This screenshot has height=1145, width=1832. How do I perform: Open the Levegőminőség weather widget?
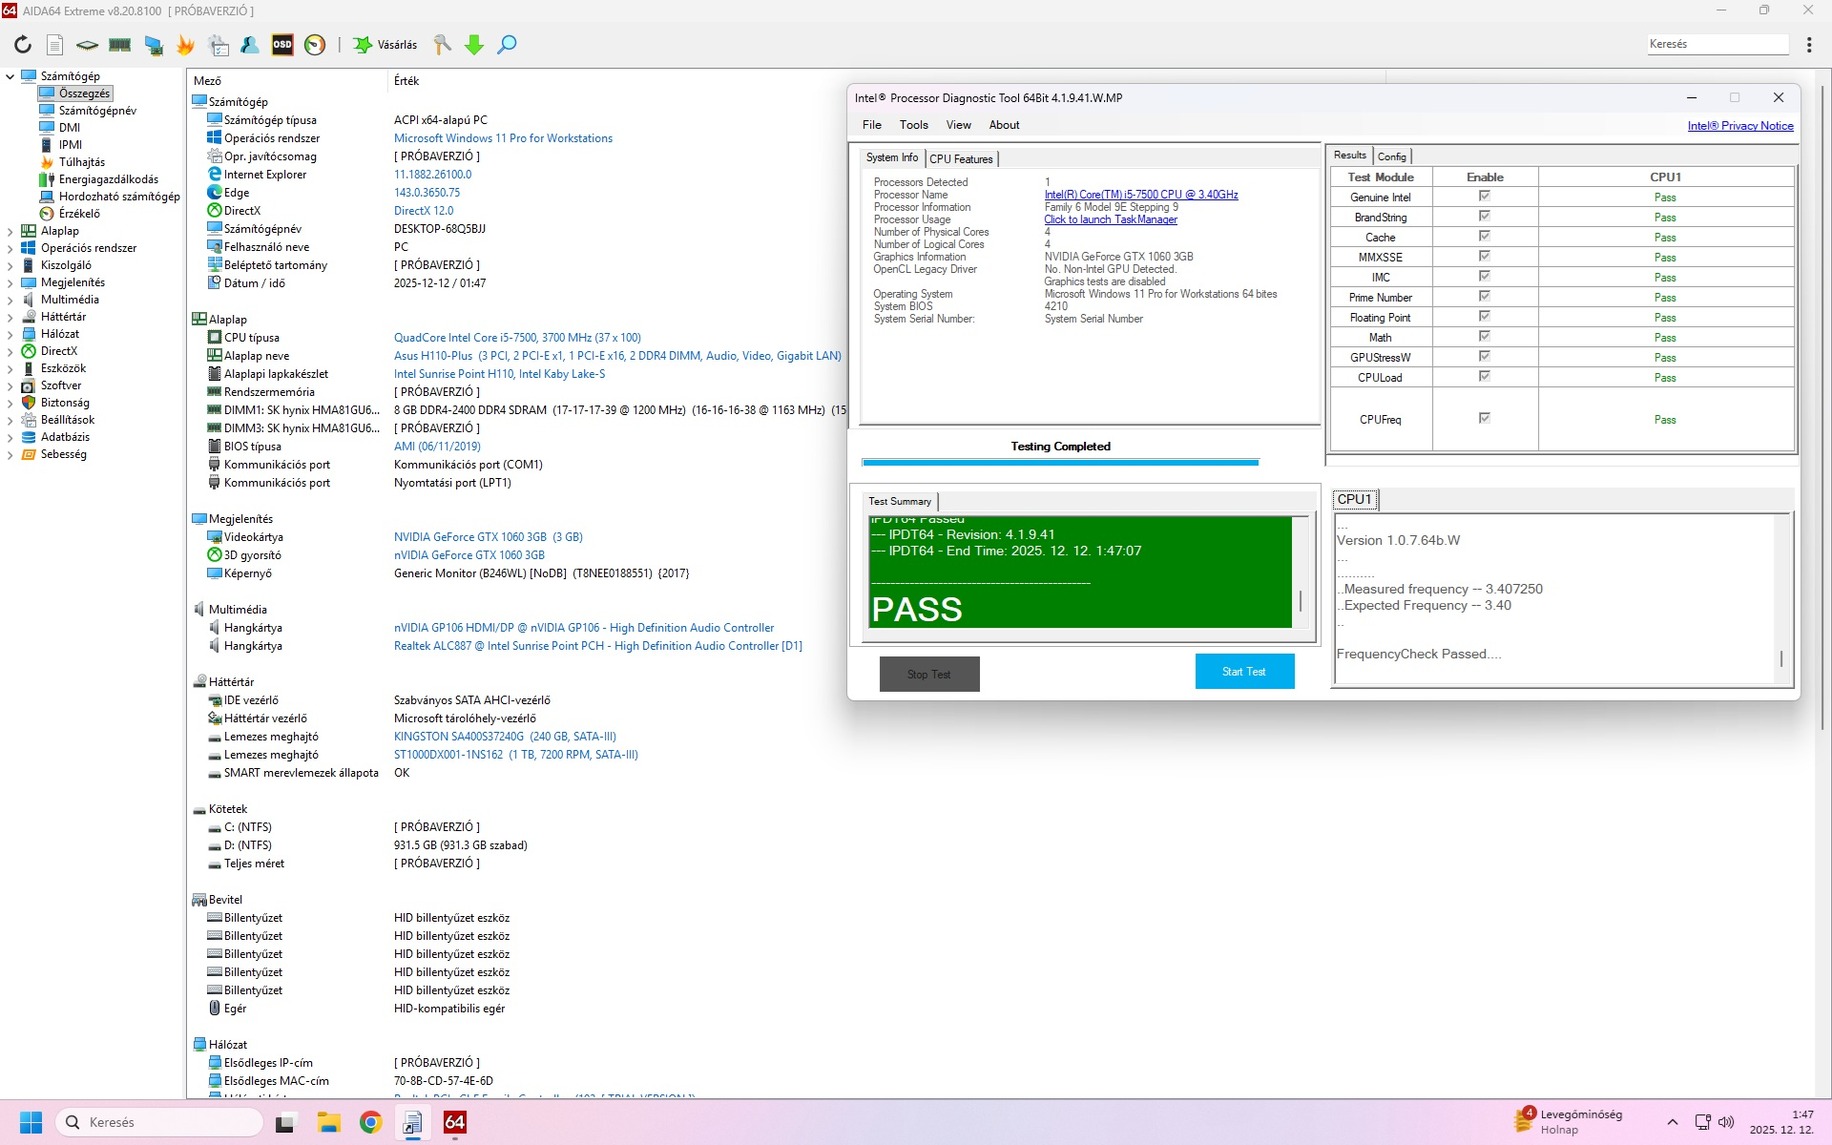(x=1569, y=1121)
